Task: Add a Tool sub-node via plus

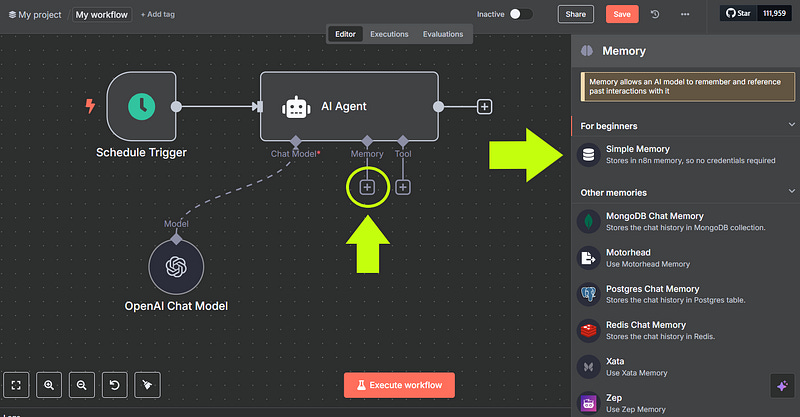Action: click(403, 187)
